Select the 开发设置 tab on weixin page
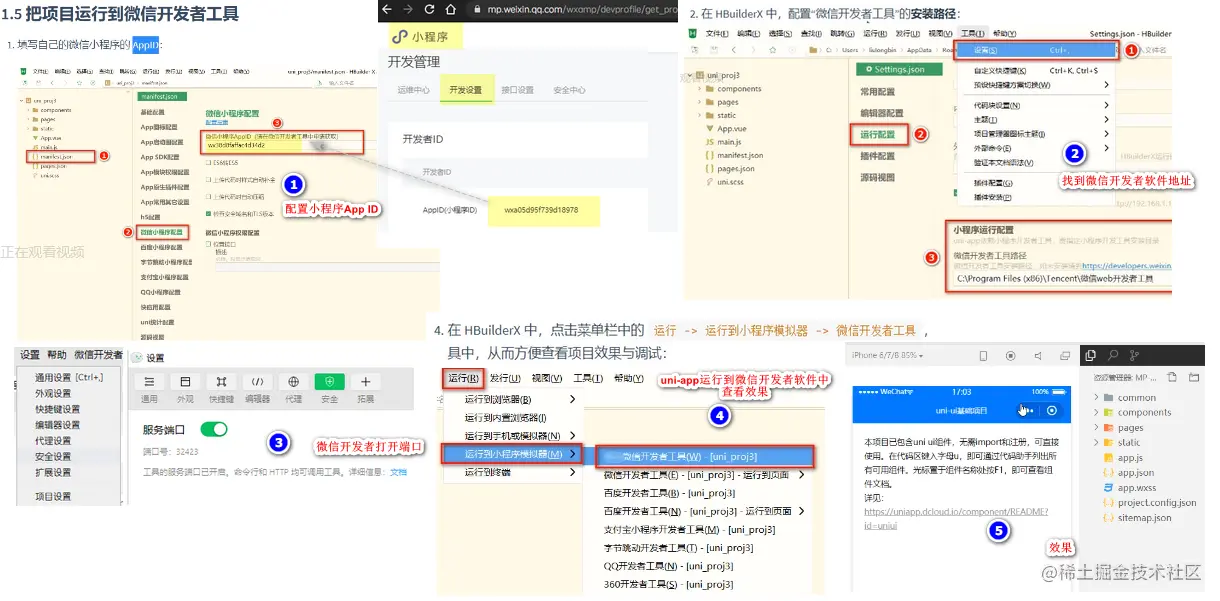1220x601 pixels. [x=466, y=90]
